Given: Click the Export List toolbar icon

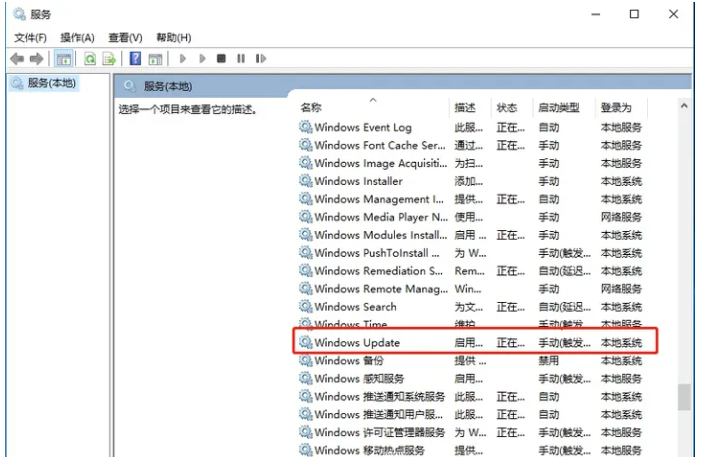Looking at the screenshot, I should point(109,59).
